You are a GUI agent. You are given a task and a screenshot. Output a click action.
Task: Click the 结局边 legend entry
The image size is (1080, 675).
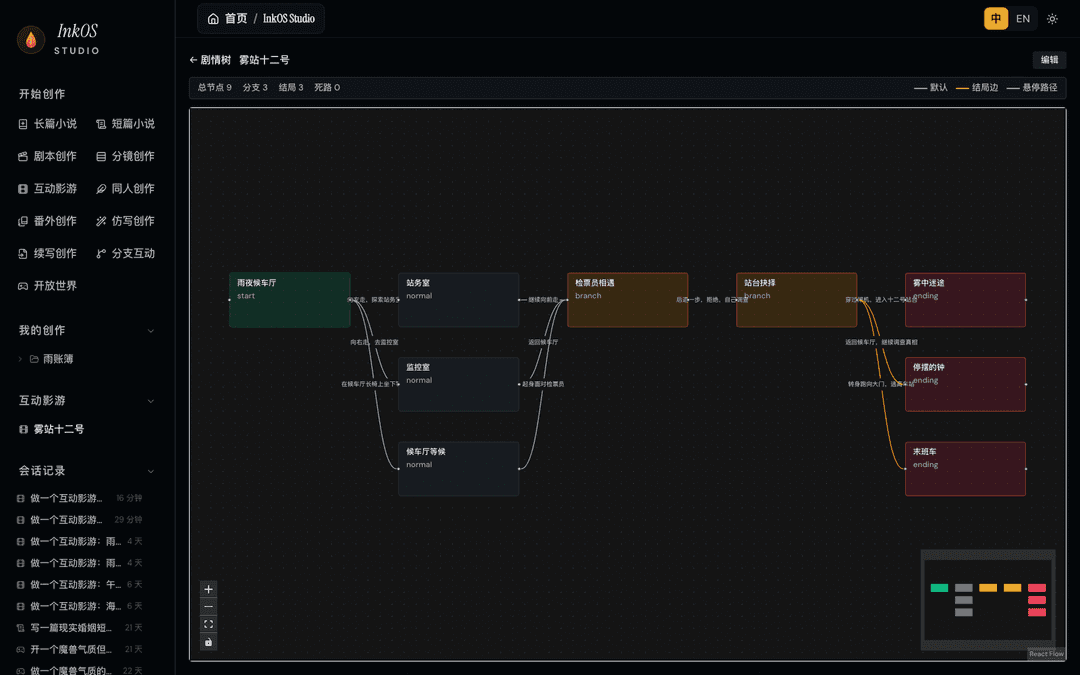click(977, 87)
